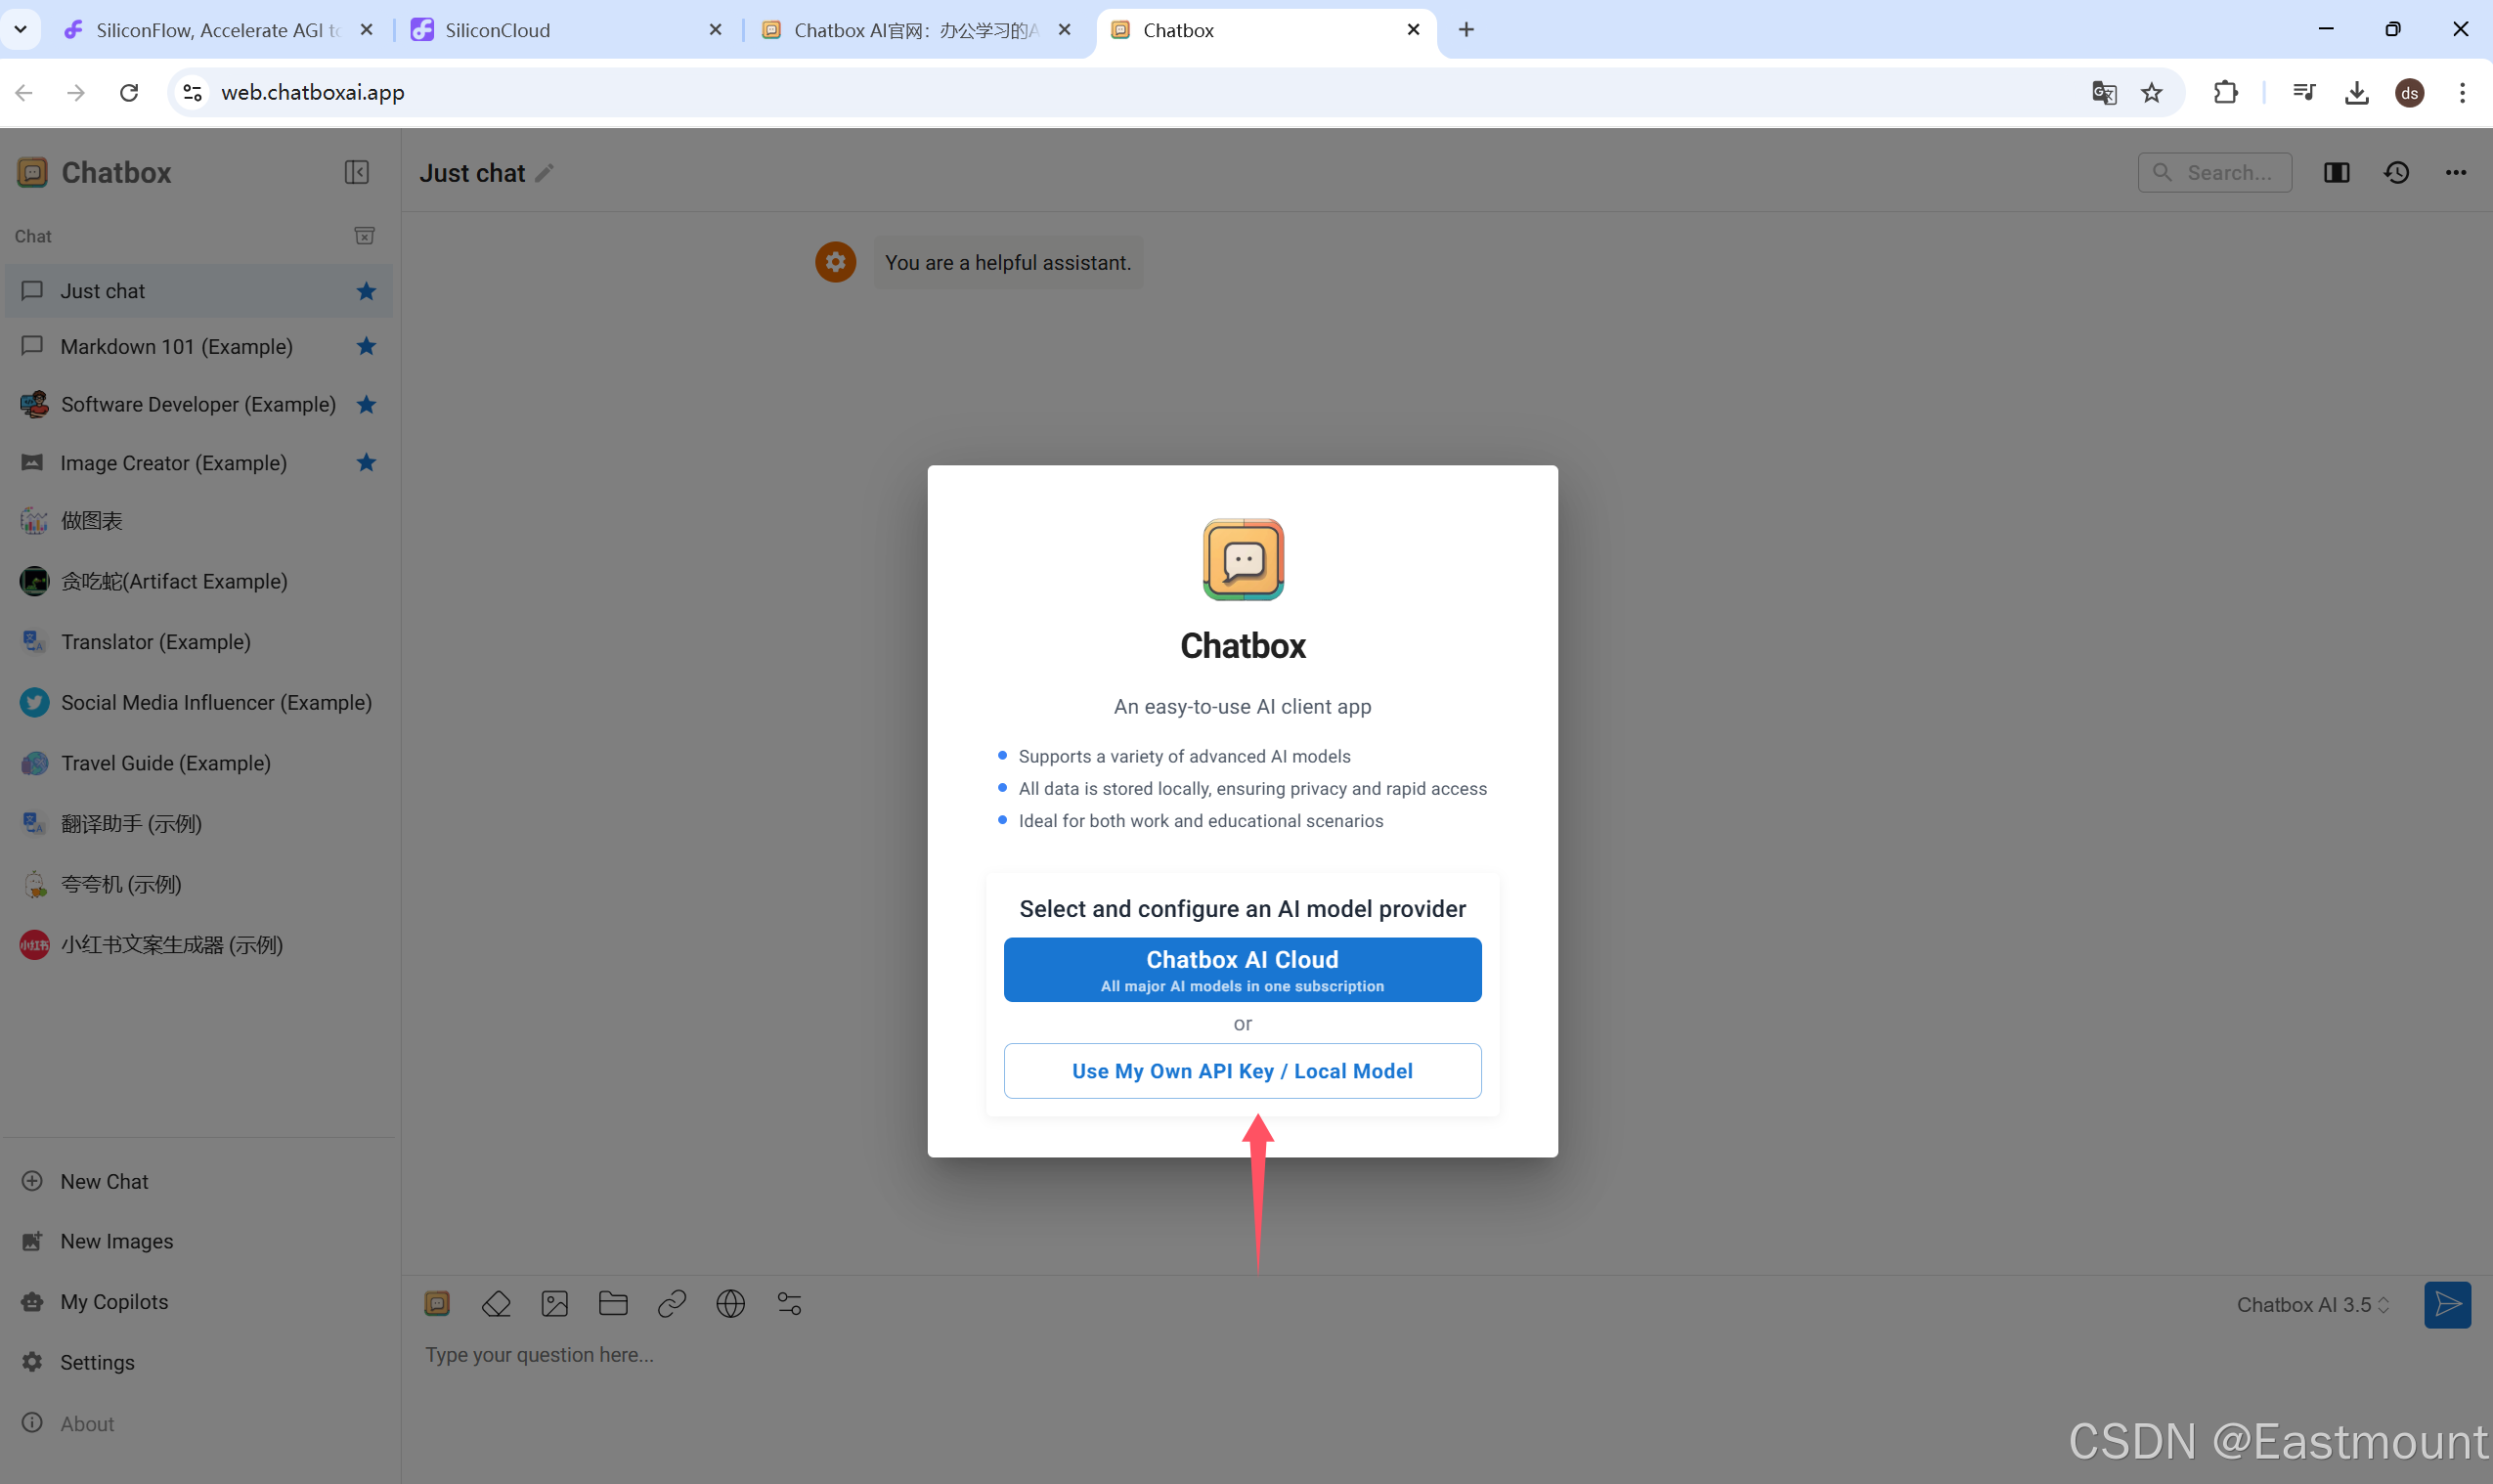Open the conversation sliders settings icon
Viewport: 2493px width, 1484px height.
(789, 1304)
